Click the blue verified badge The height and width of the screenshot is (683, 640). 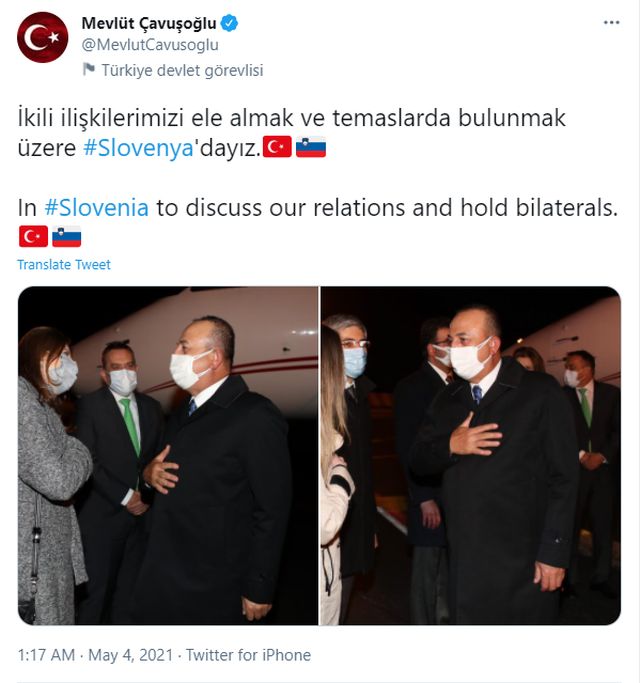coord(229,23)
